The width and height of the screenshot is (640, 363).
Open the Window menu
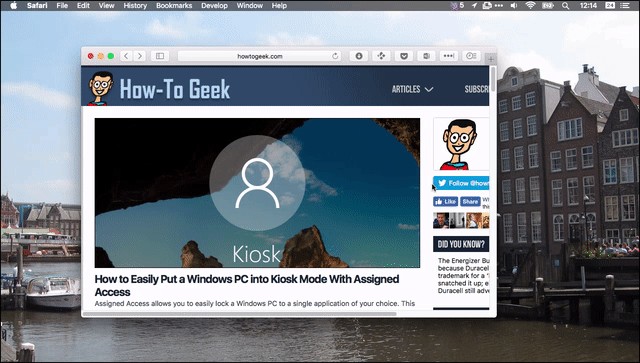(250, 5)
